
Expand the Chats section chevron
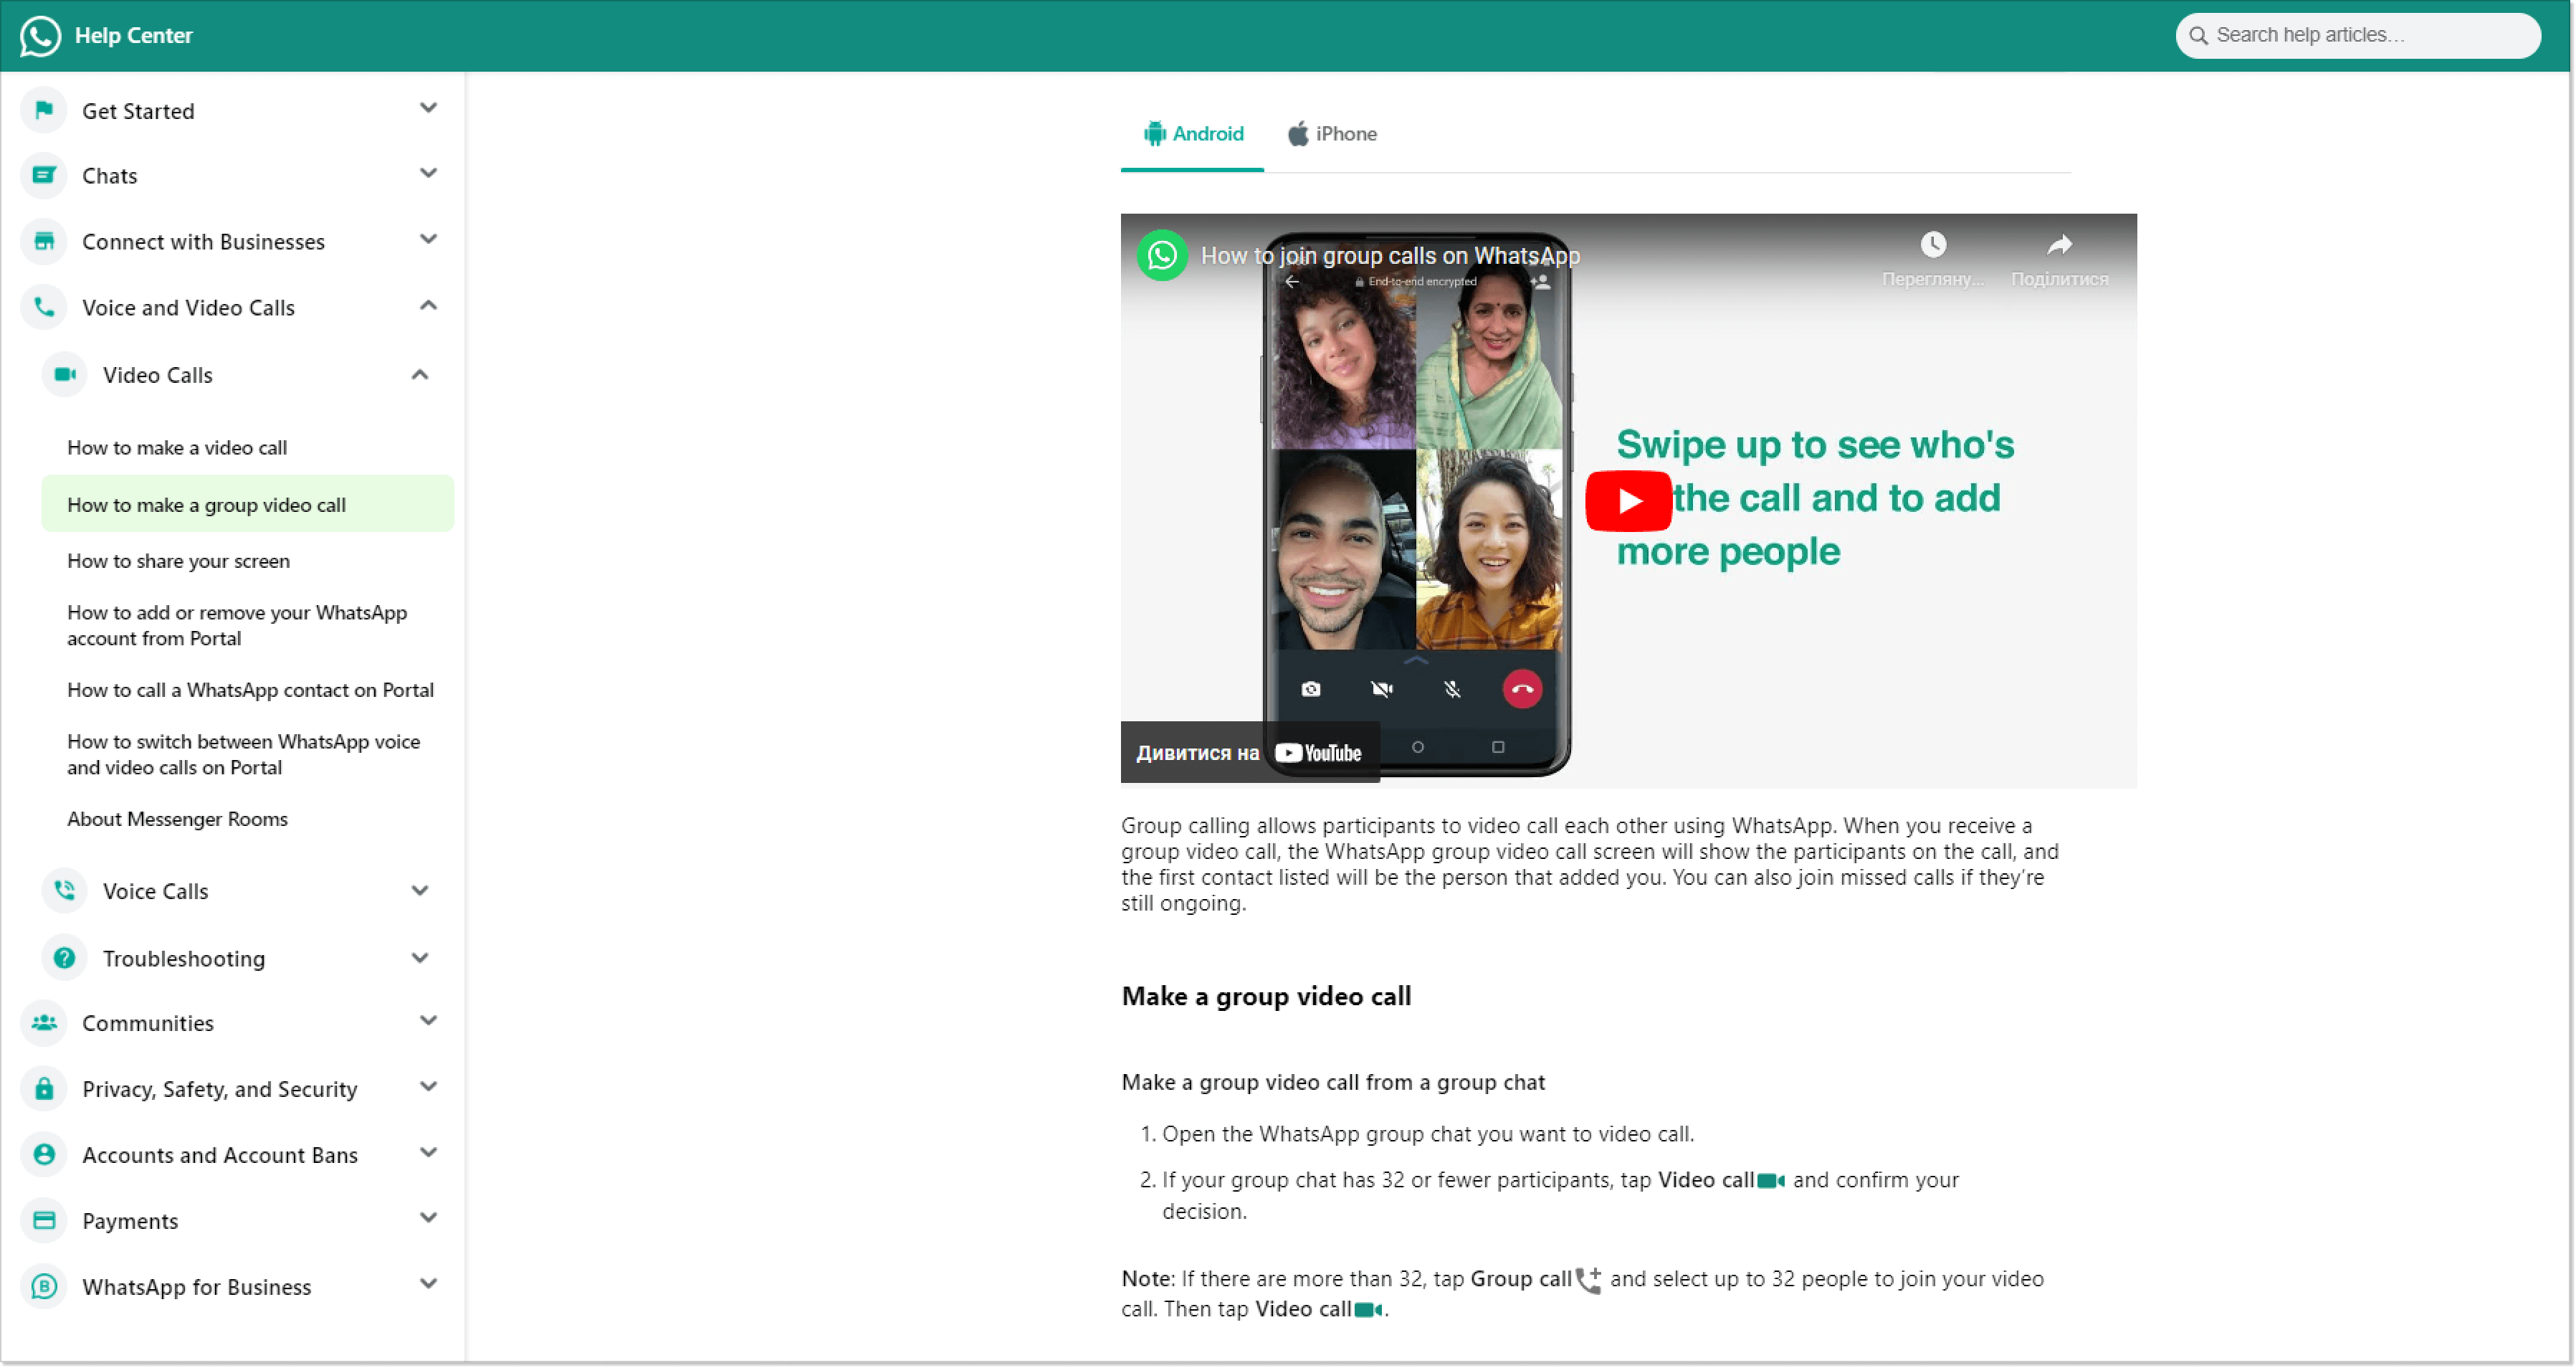point(428,174)
